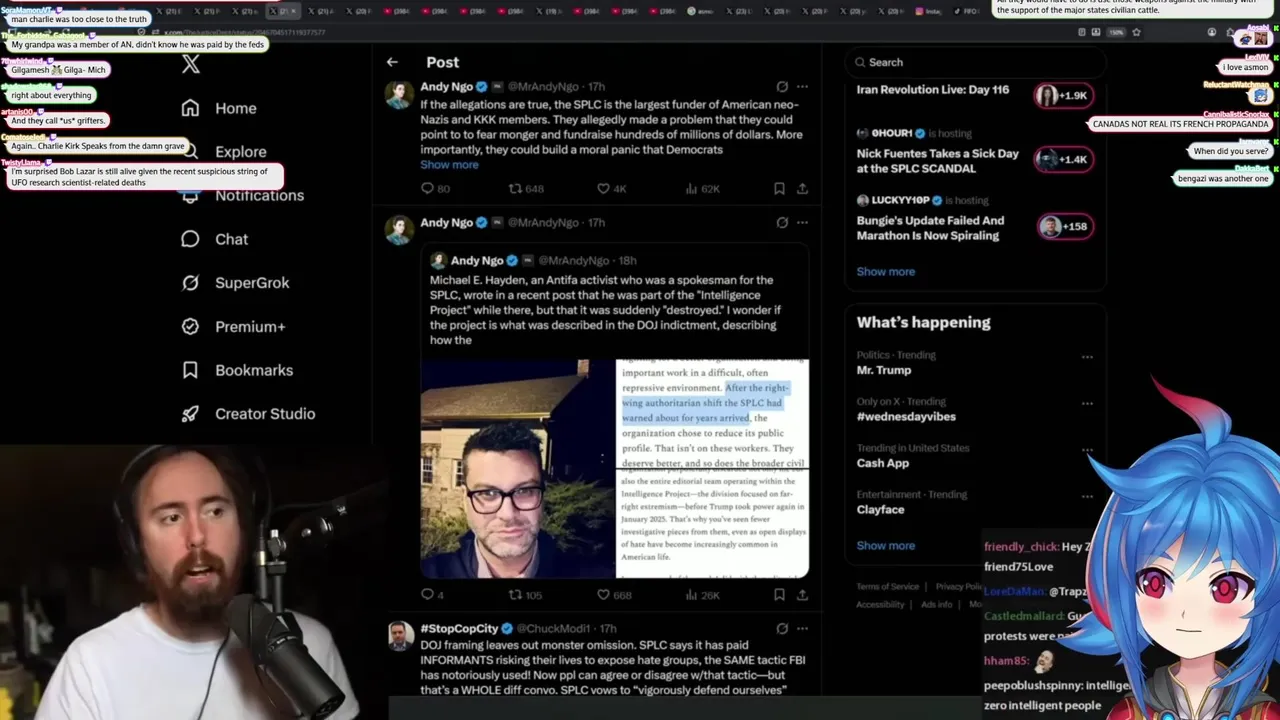Bookmark the post with 62K views
1280x720 pixels.
(779, 188)
